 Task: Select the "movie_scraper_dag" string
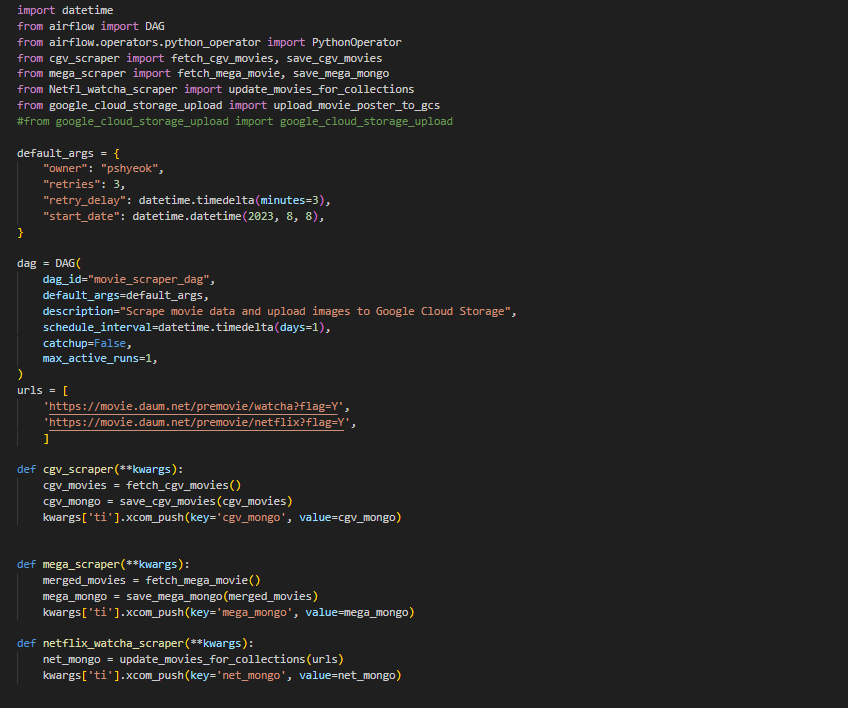pyautogui.click(x=148, y=280)
